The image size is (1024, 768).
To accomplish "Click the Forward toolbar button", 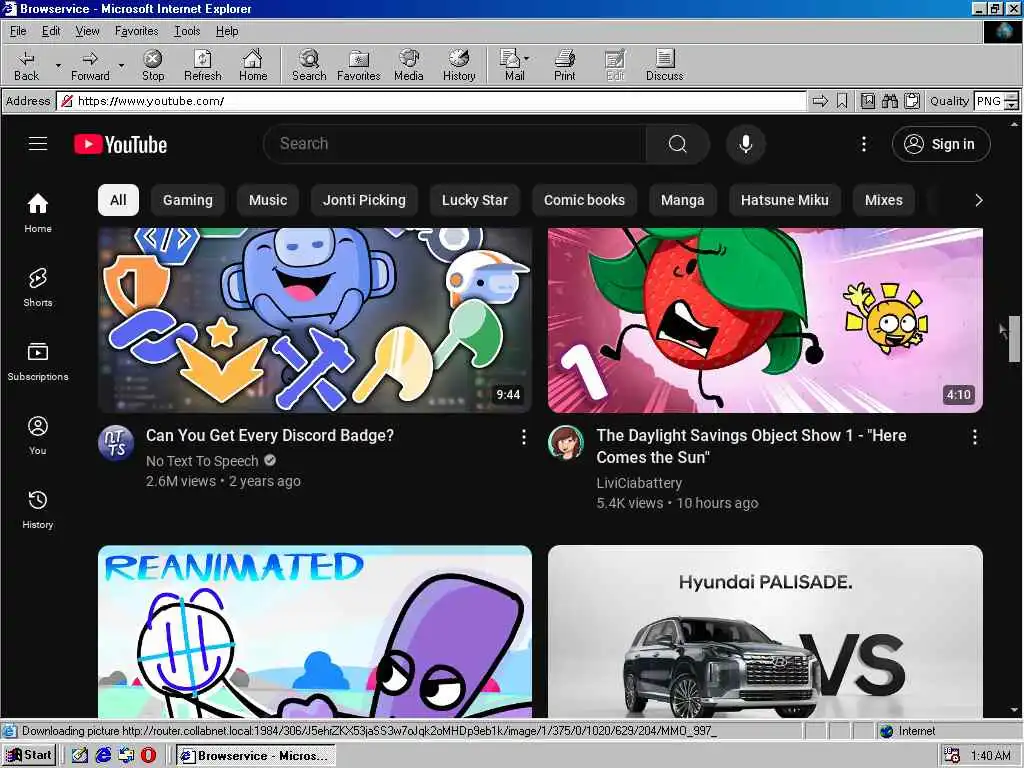I will pos(90,65).
